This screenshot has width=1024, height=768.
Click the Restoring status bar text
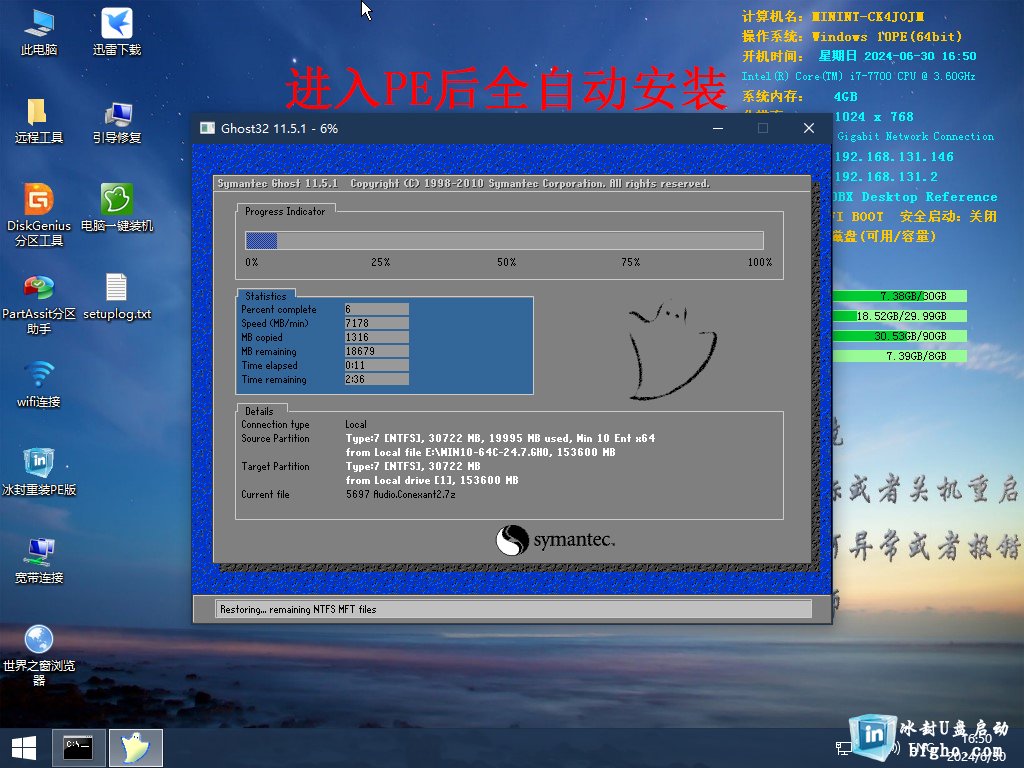coord(298,609)
